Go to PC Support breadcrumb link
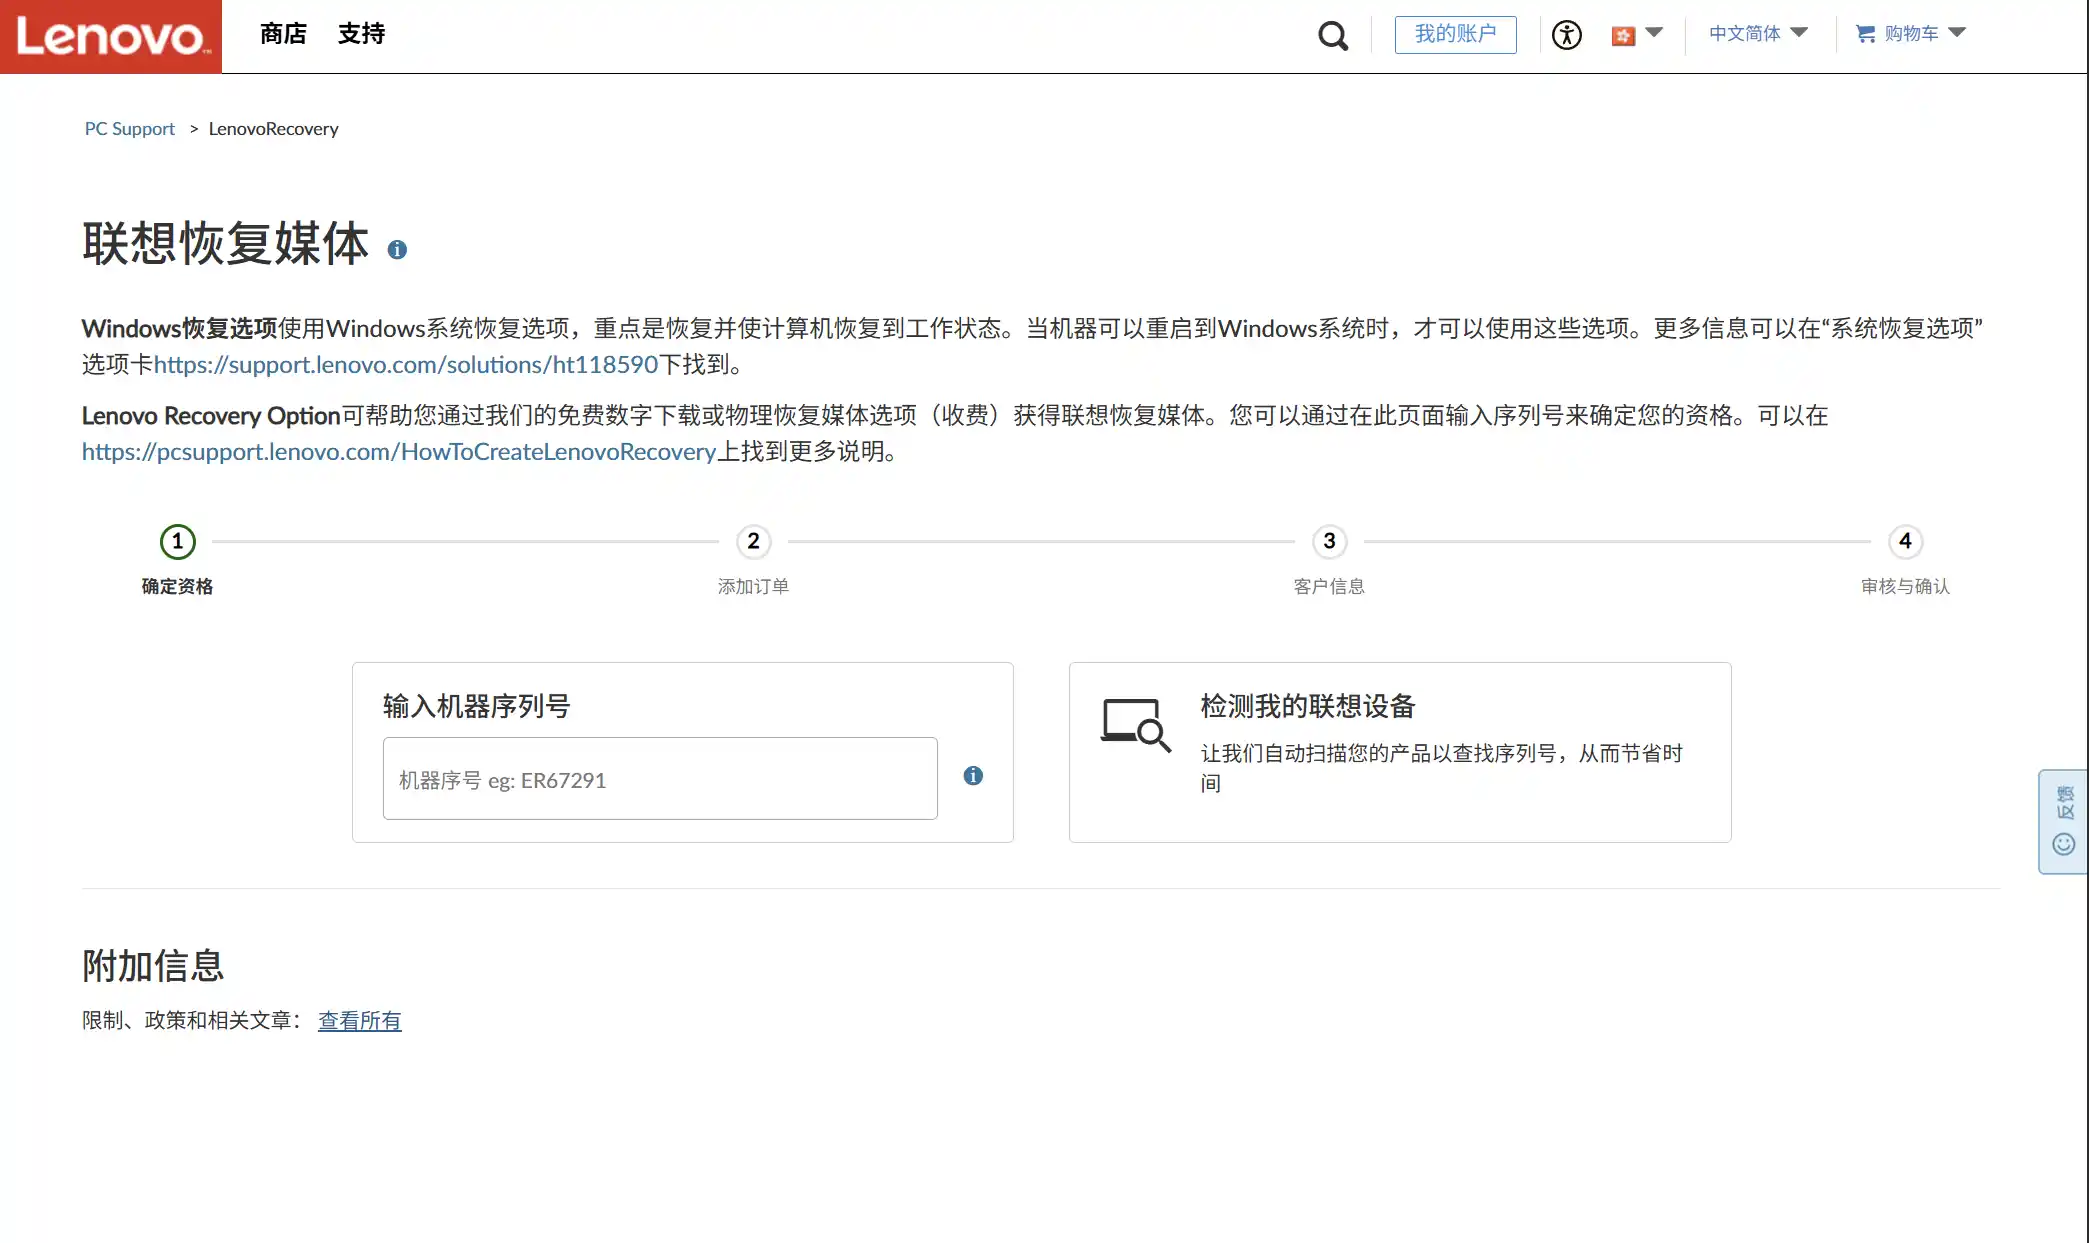The image size is (2089, 1243). [129, 129]
